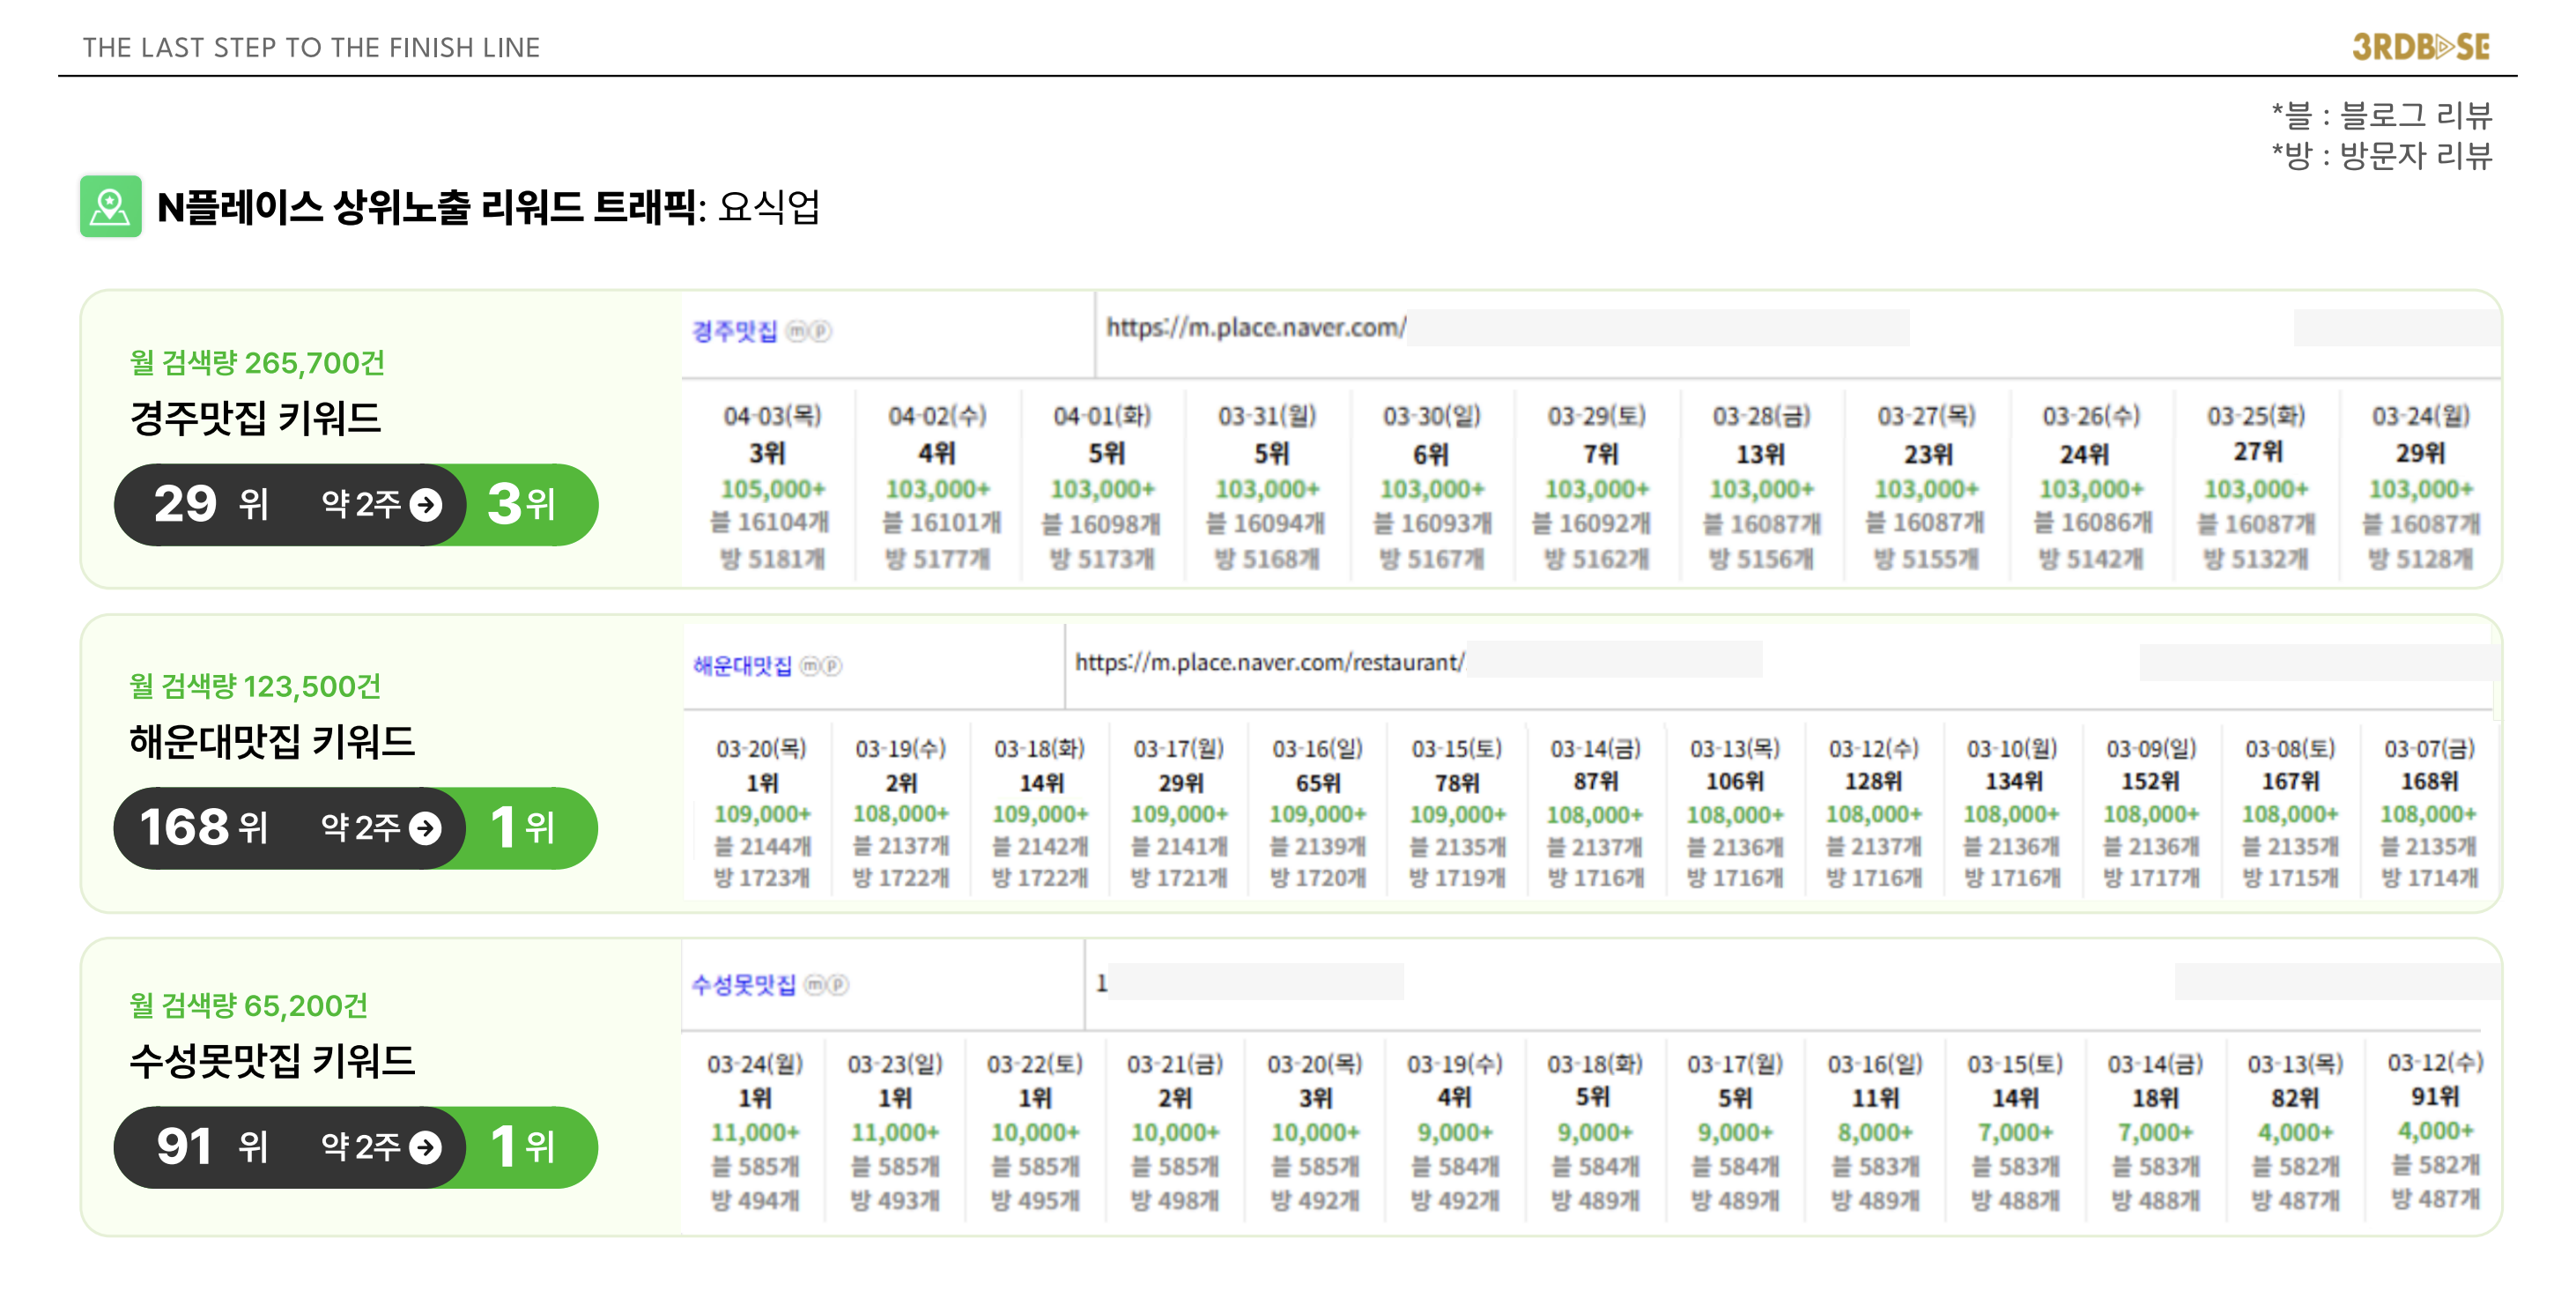Click the 3RDBASE logo in the header

point(2420,46)
